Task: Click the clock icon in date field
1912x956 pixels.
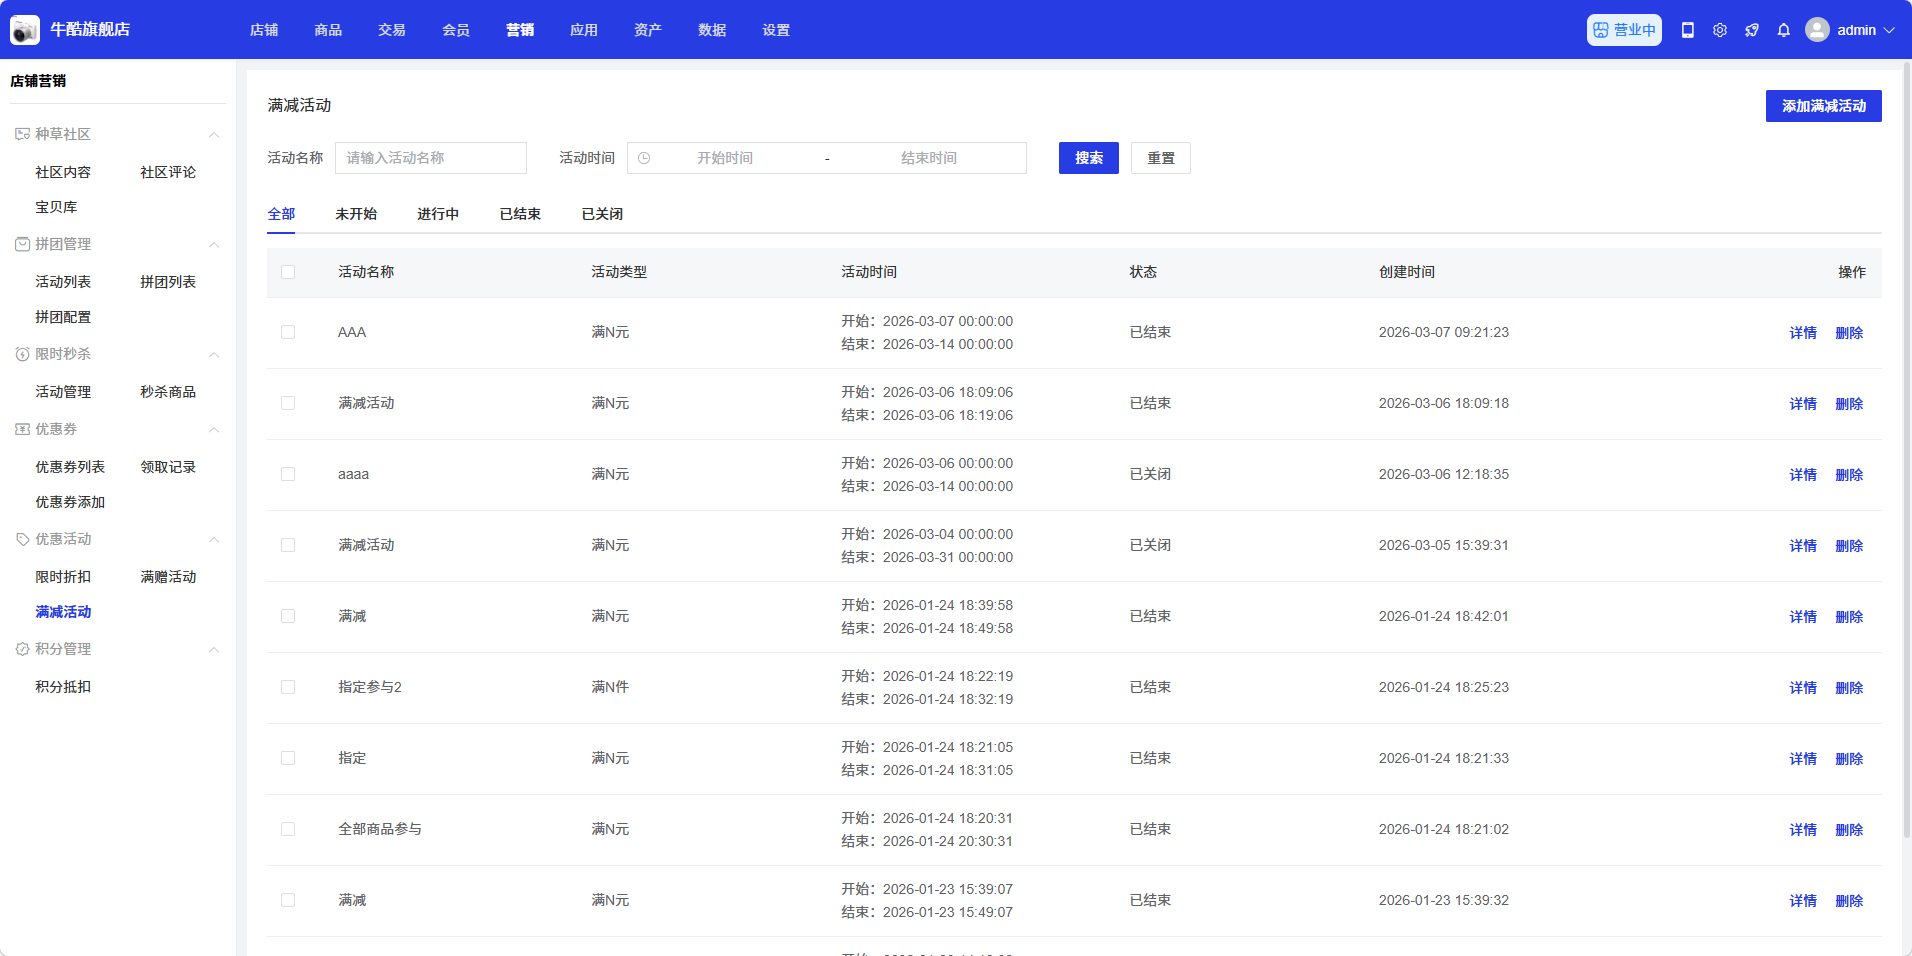Action: 644,158
